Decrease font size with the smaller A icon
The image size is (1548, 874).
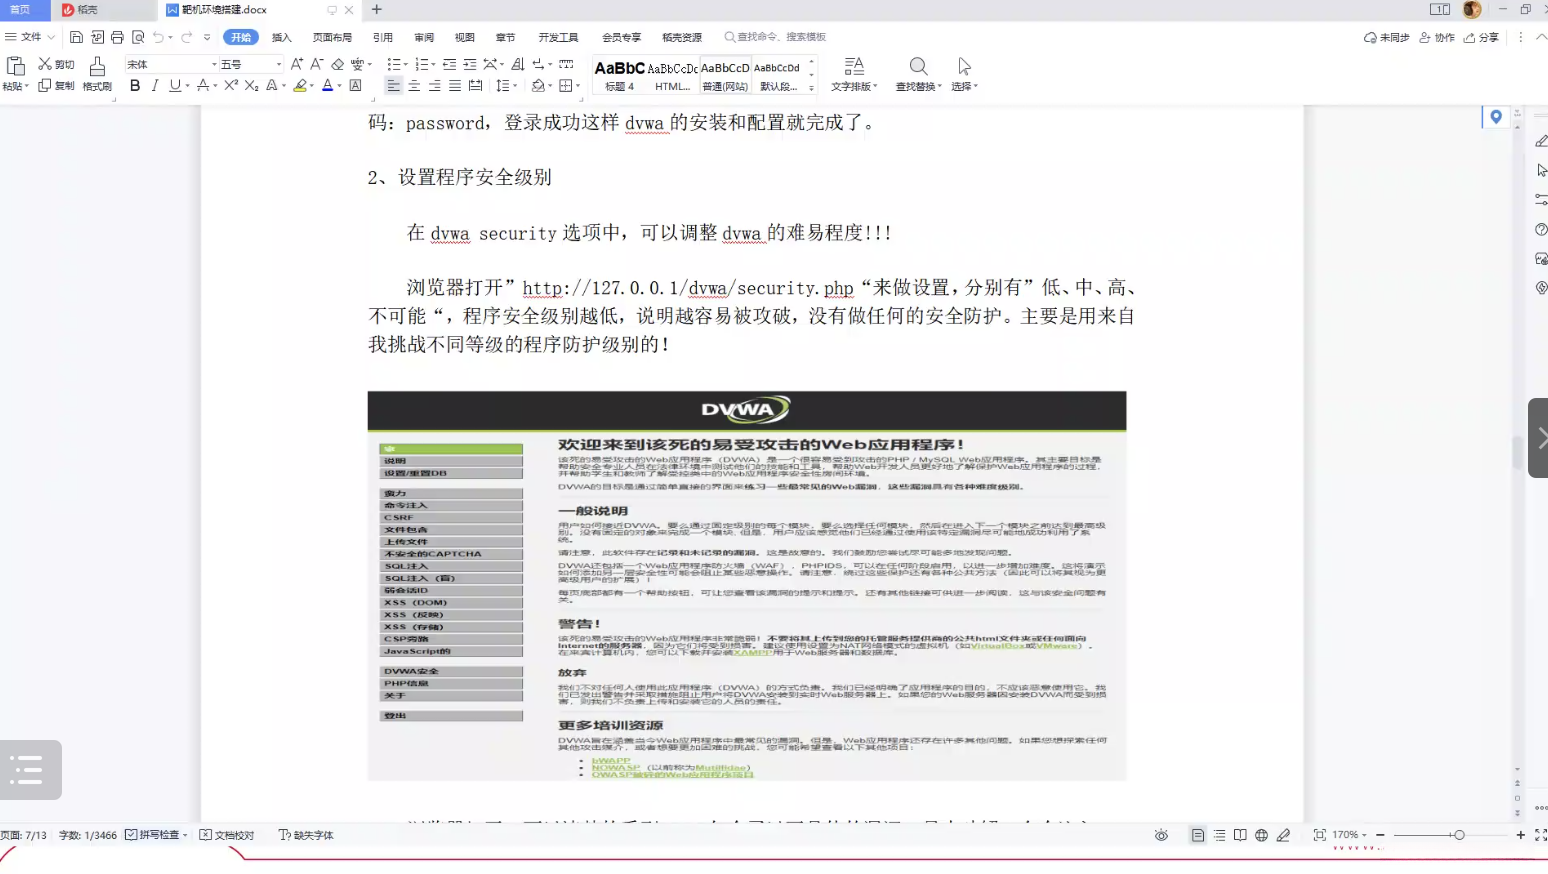(x=317, y=64)
